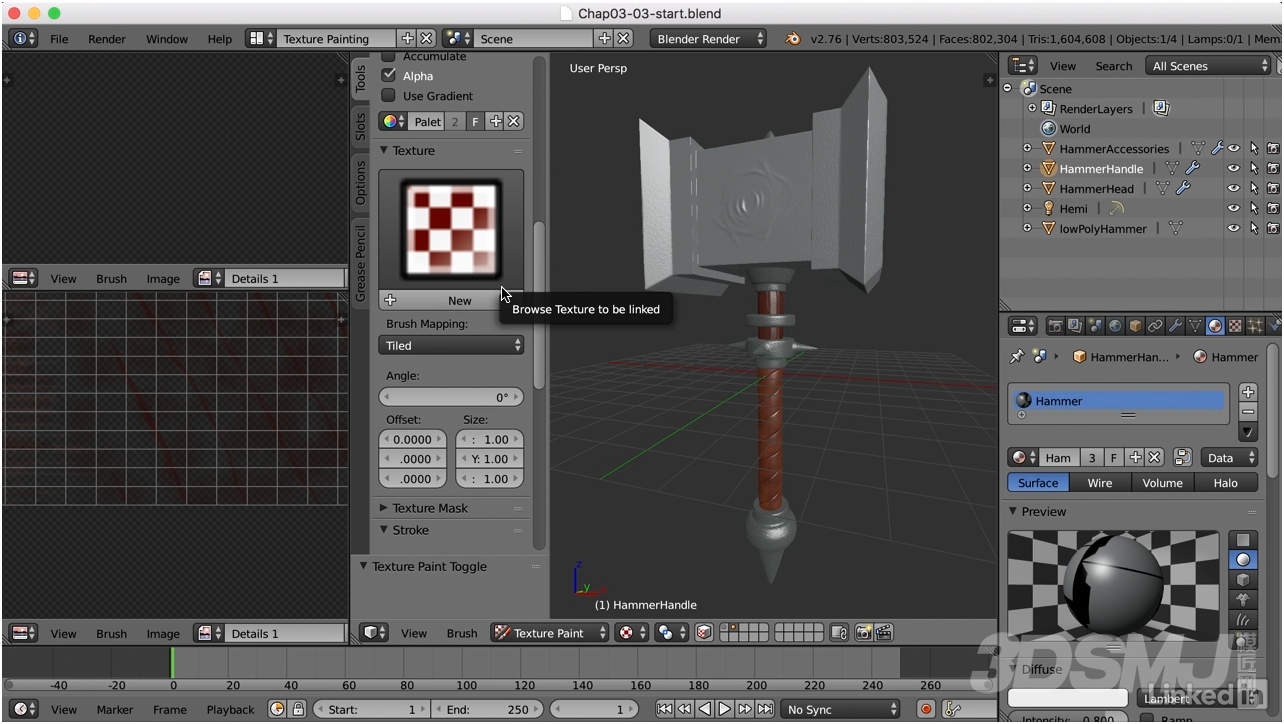The image size is (1284, 724).
Task: Pin the properties context with pin icon
Action: (1017, 356)
